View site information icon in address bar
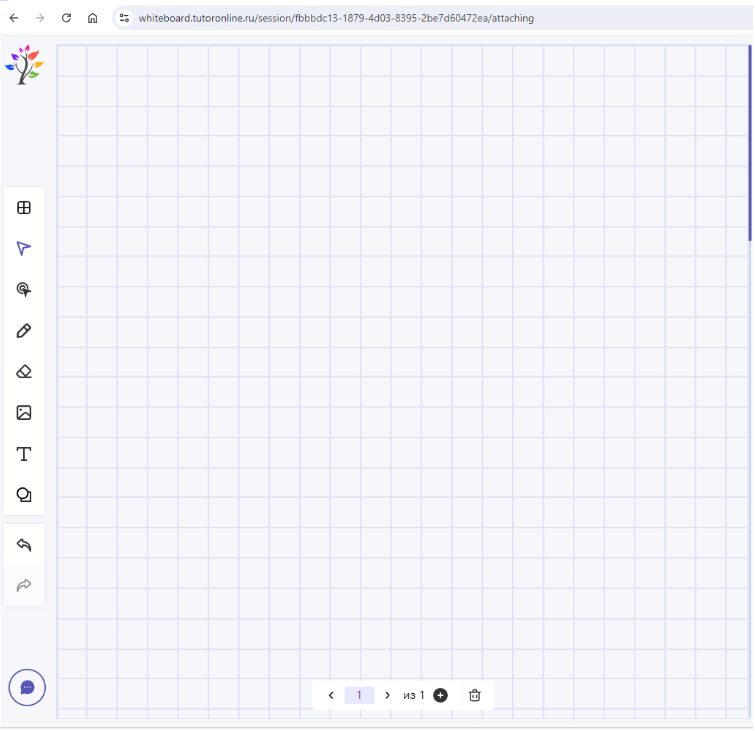The width and height of the screenshot is (755, 731). pos(124,18)
